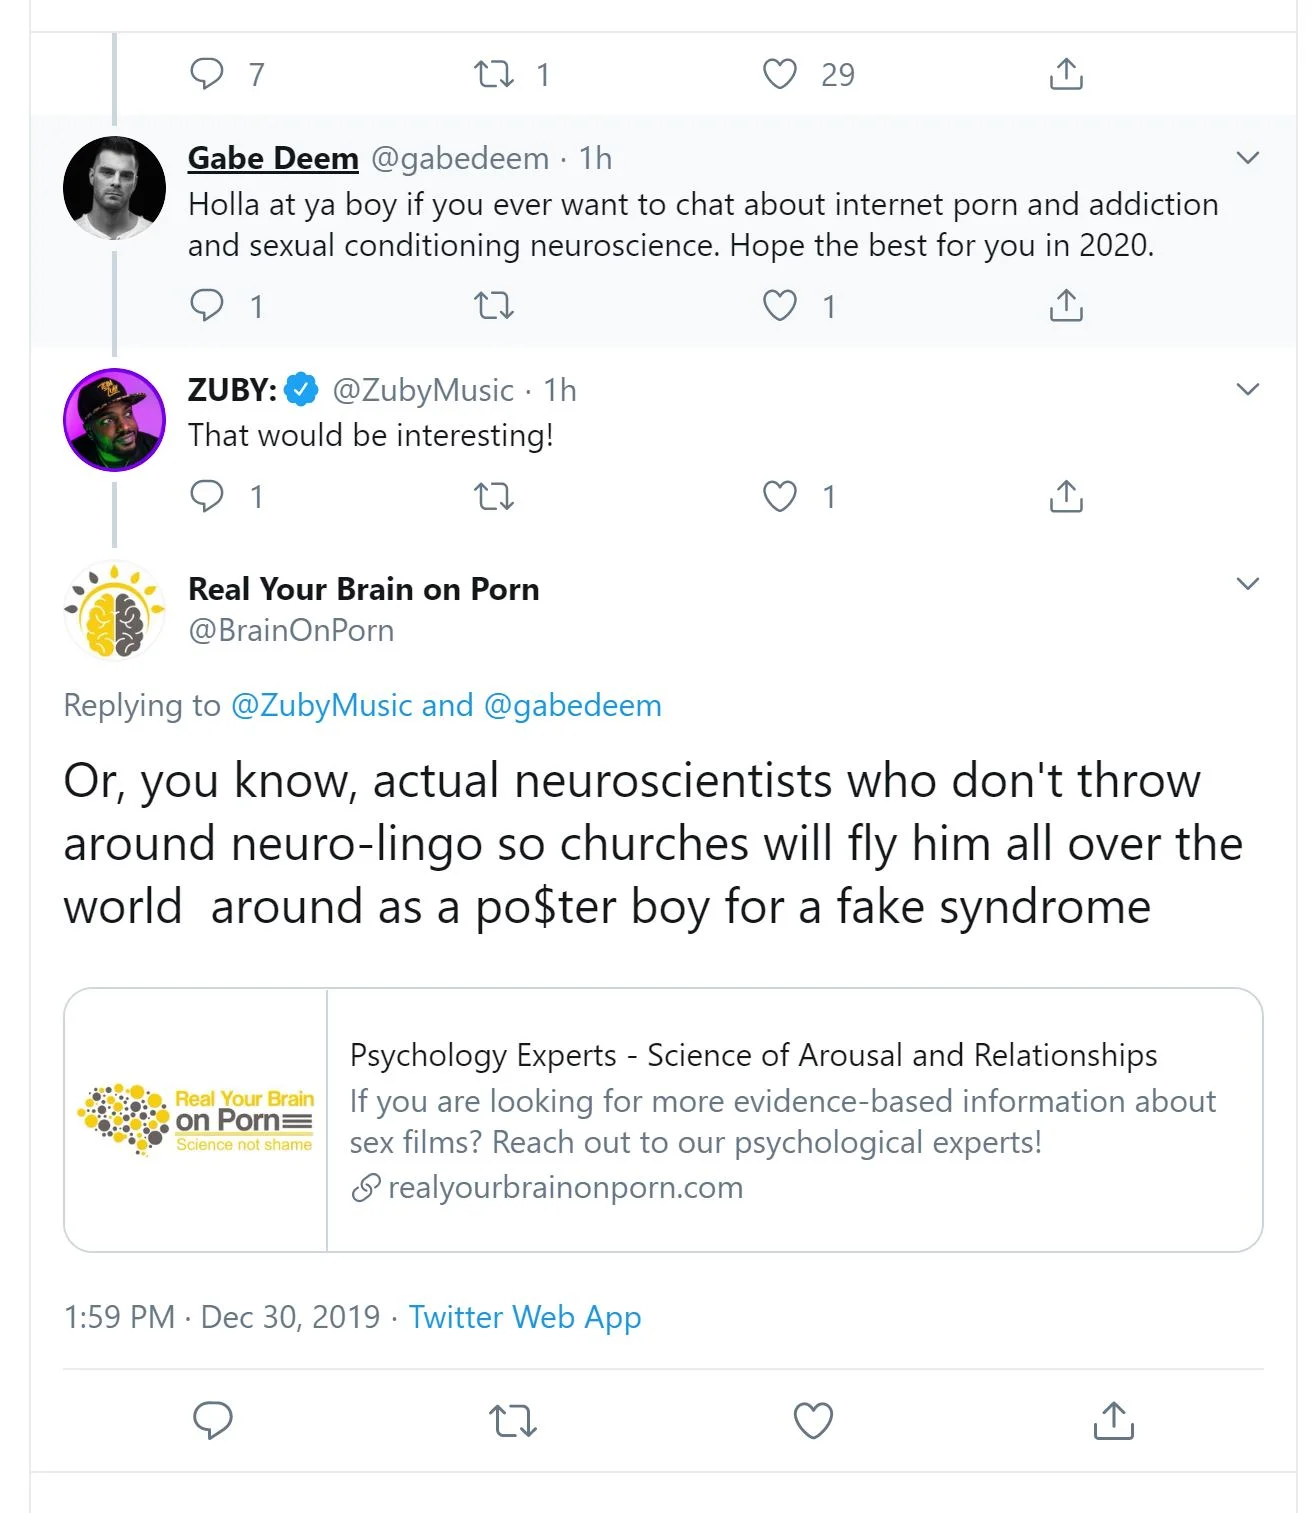Share ZUBY's tweet via share icon
Image resolution: width=1313 pixels, height=1513 pixels.
pyautogui.click(x=1066, y=496)
